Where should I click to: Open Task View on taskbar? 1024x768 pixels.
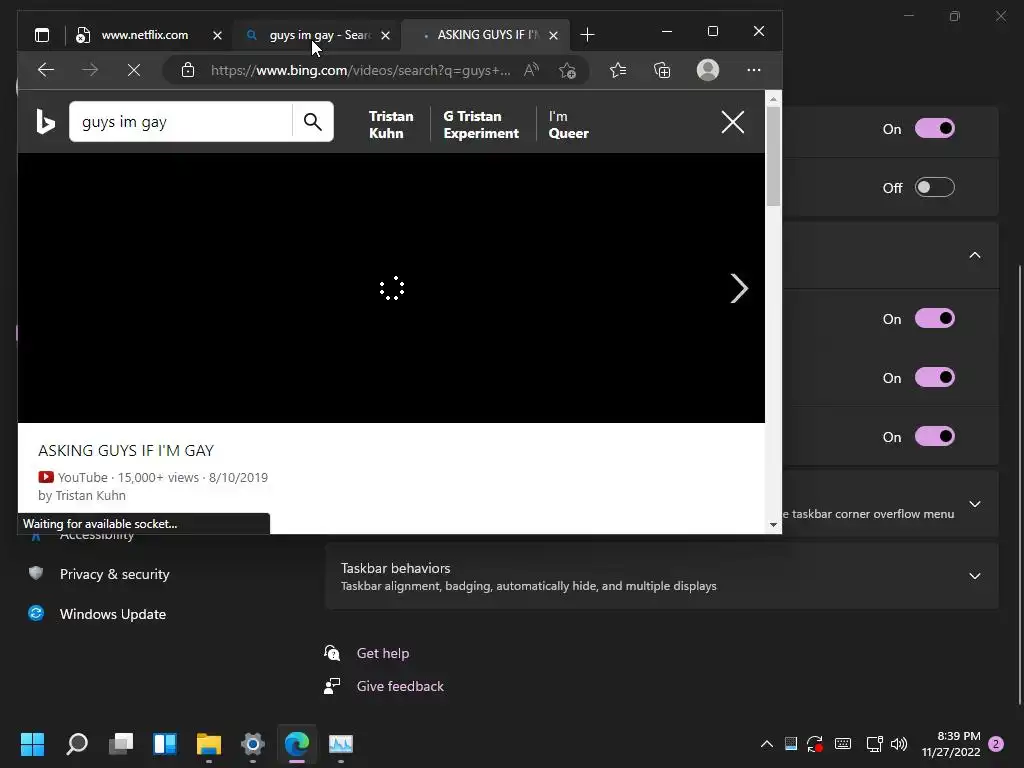[121, 744]
